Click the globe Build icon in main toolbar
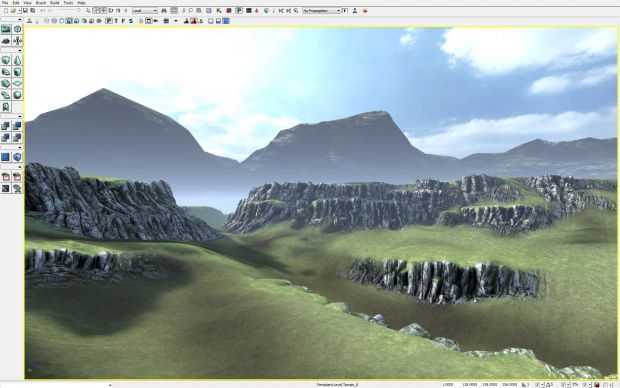This screenshot has height=388, width=620. pos(266,11)
